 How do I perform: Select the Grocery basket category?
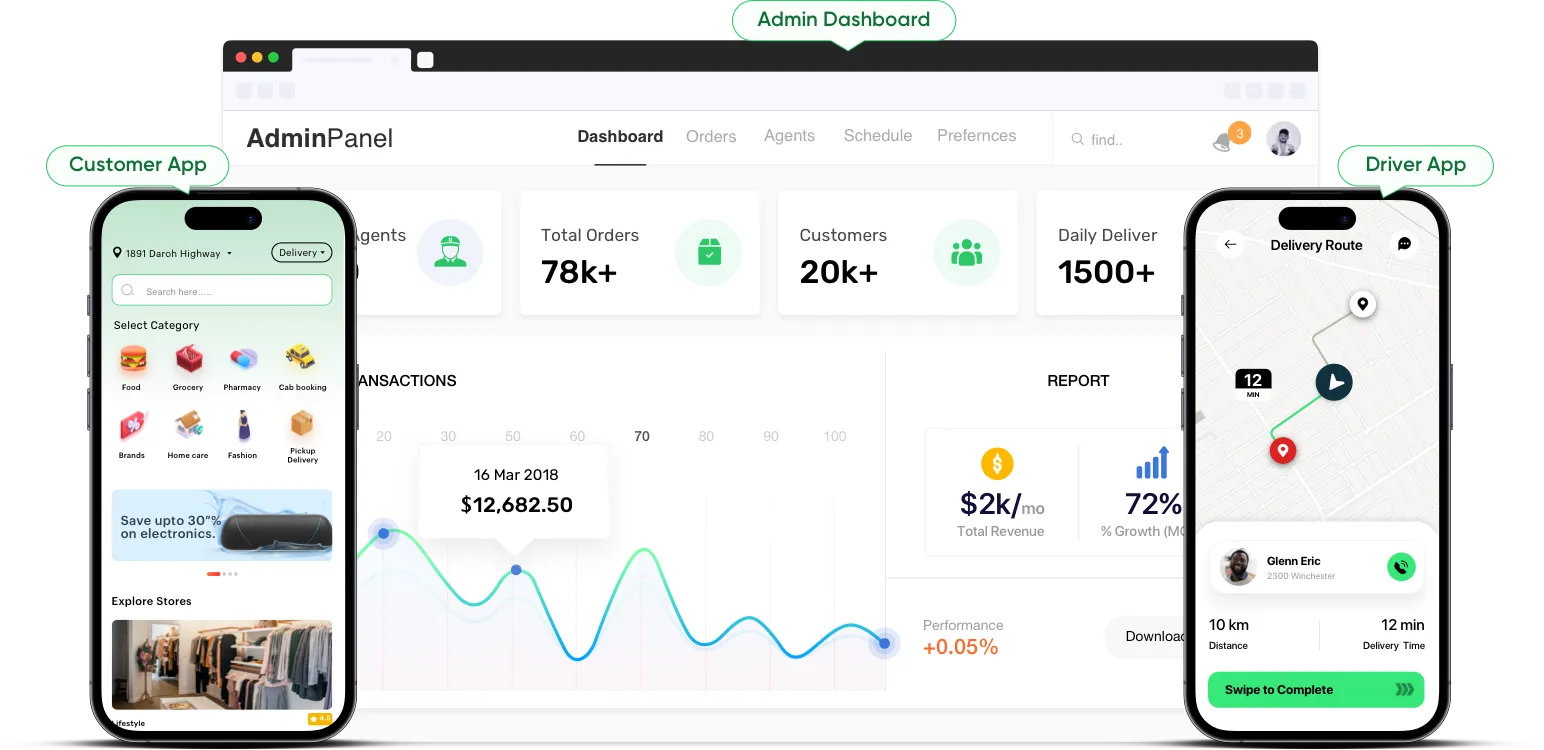(188, 358)
